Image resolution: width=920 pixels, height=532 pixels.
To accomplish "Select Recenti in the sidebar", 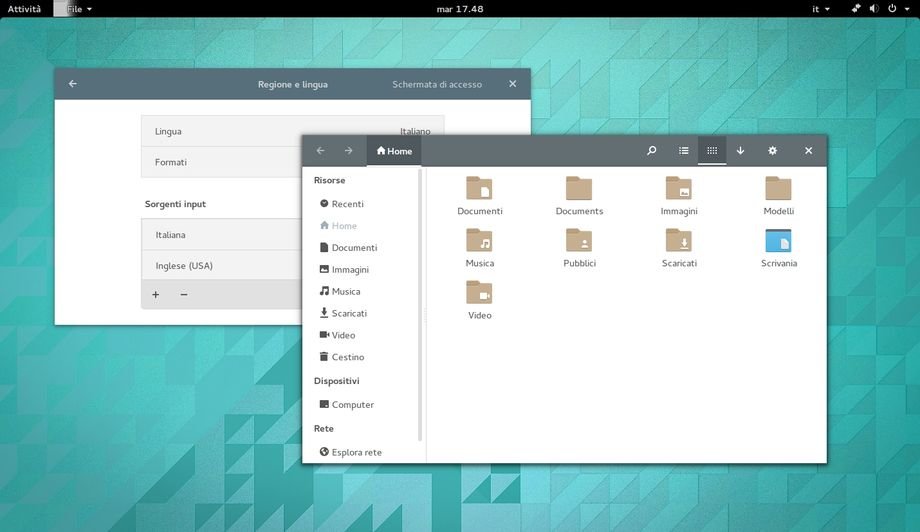I will [347, 204].
